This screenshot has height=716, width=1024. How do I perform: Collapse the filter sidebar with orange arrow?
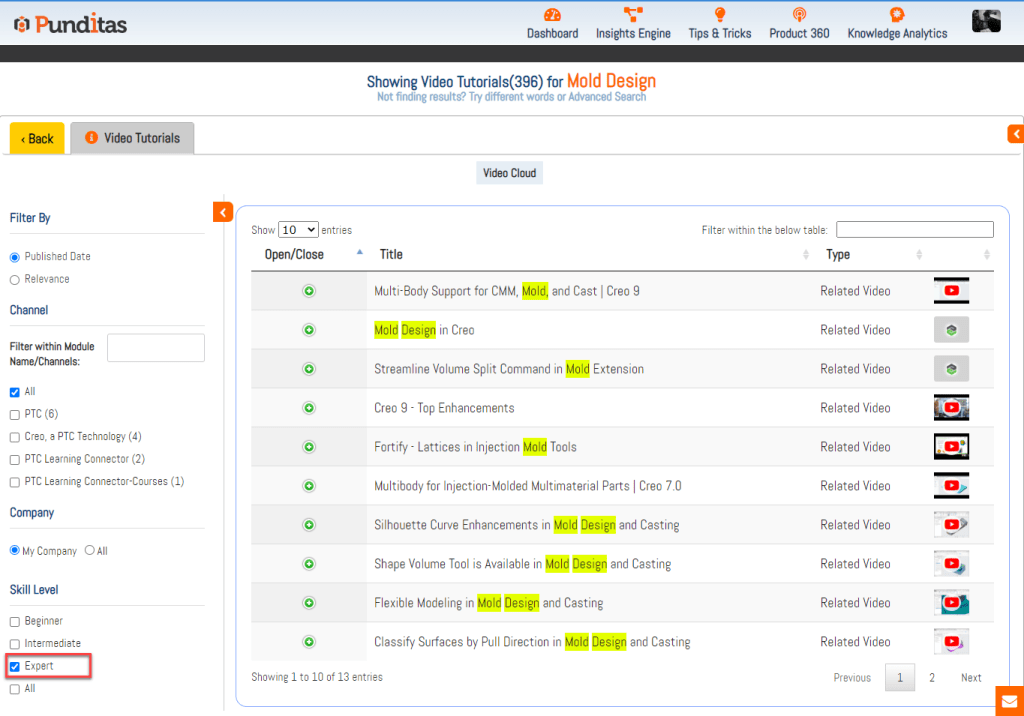pos(222,211)
